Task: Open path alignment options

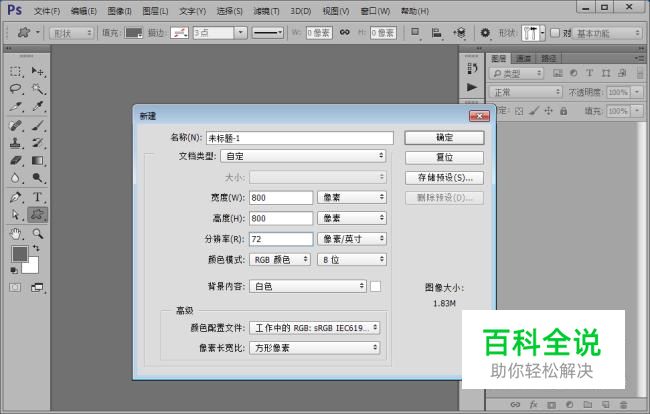Action: 437,32
